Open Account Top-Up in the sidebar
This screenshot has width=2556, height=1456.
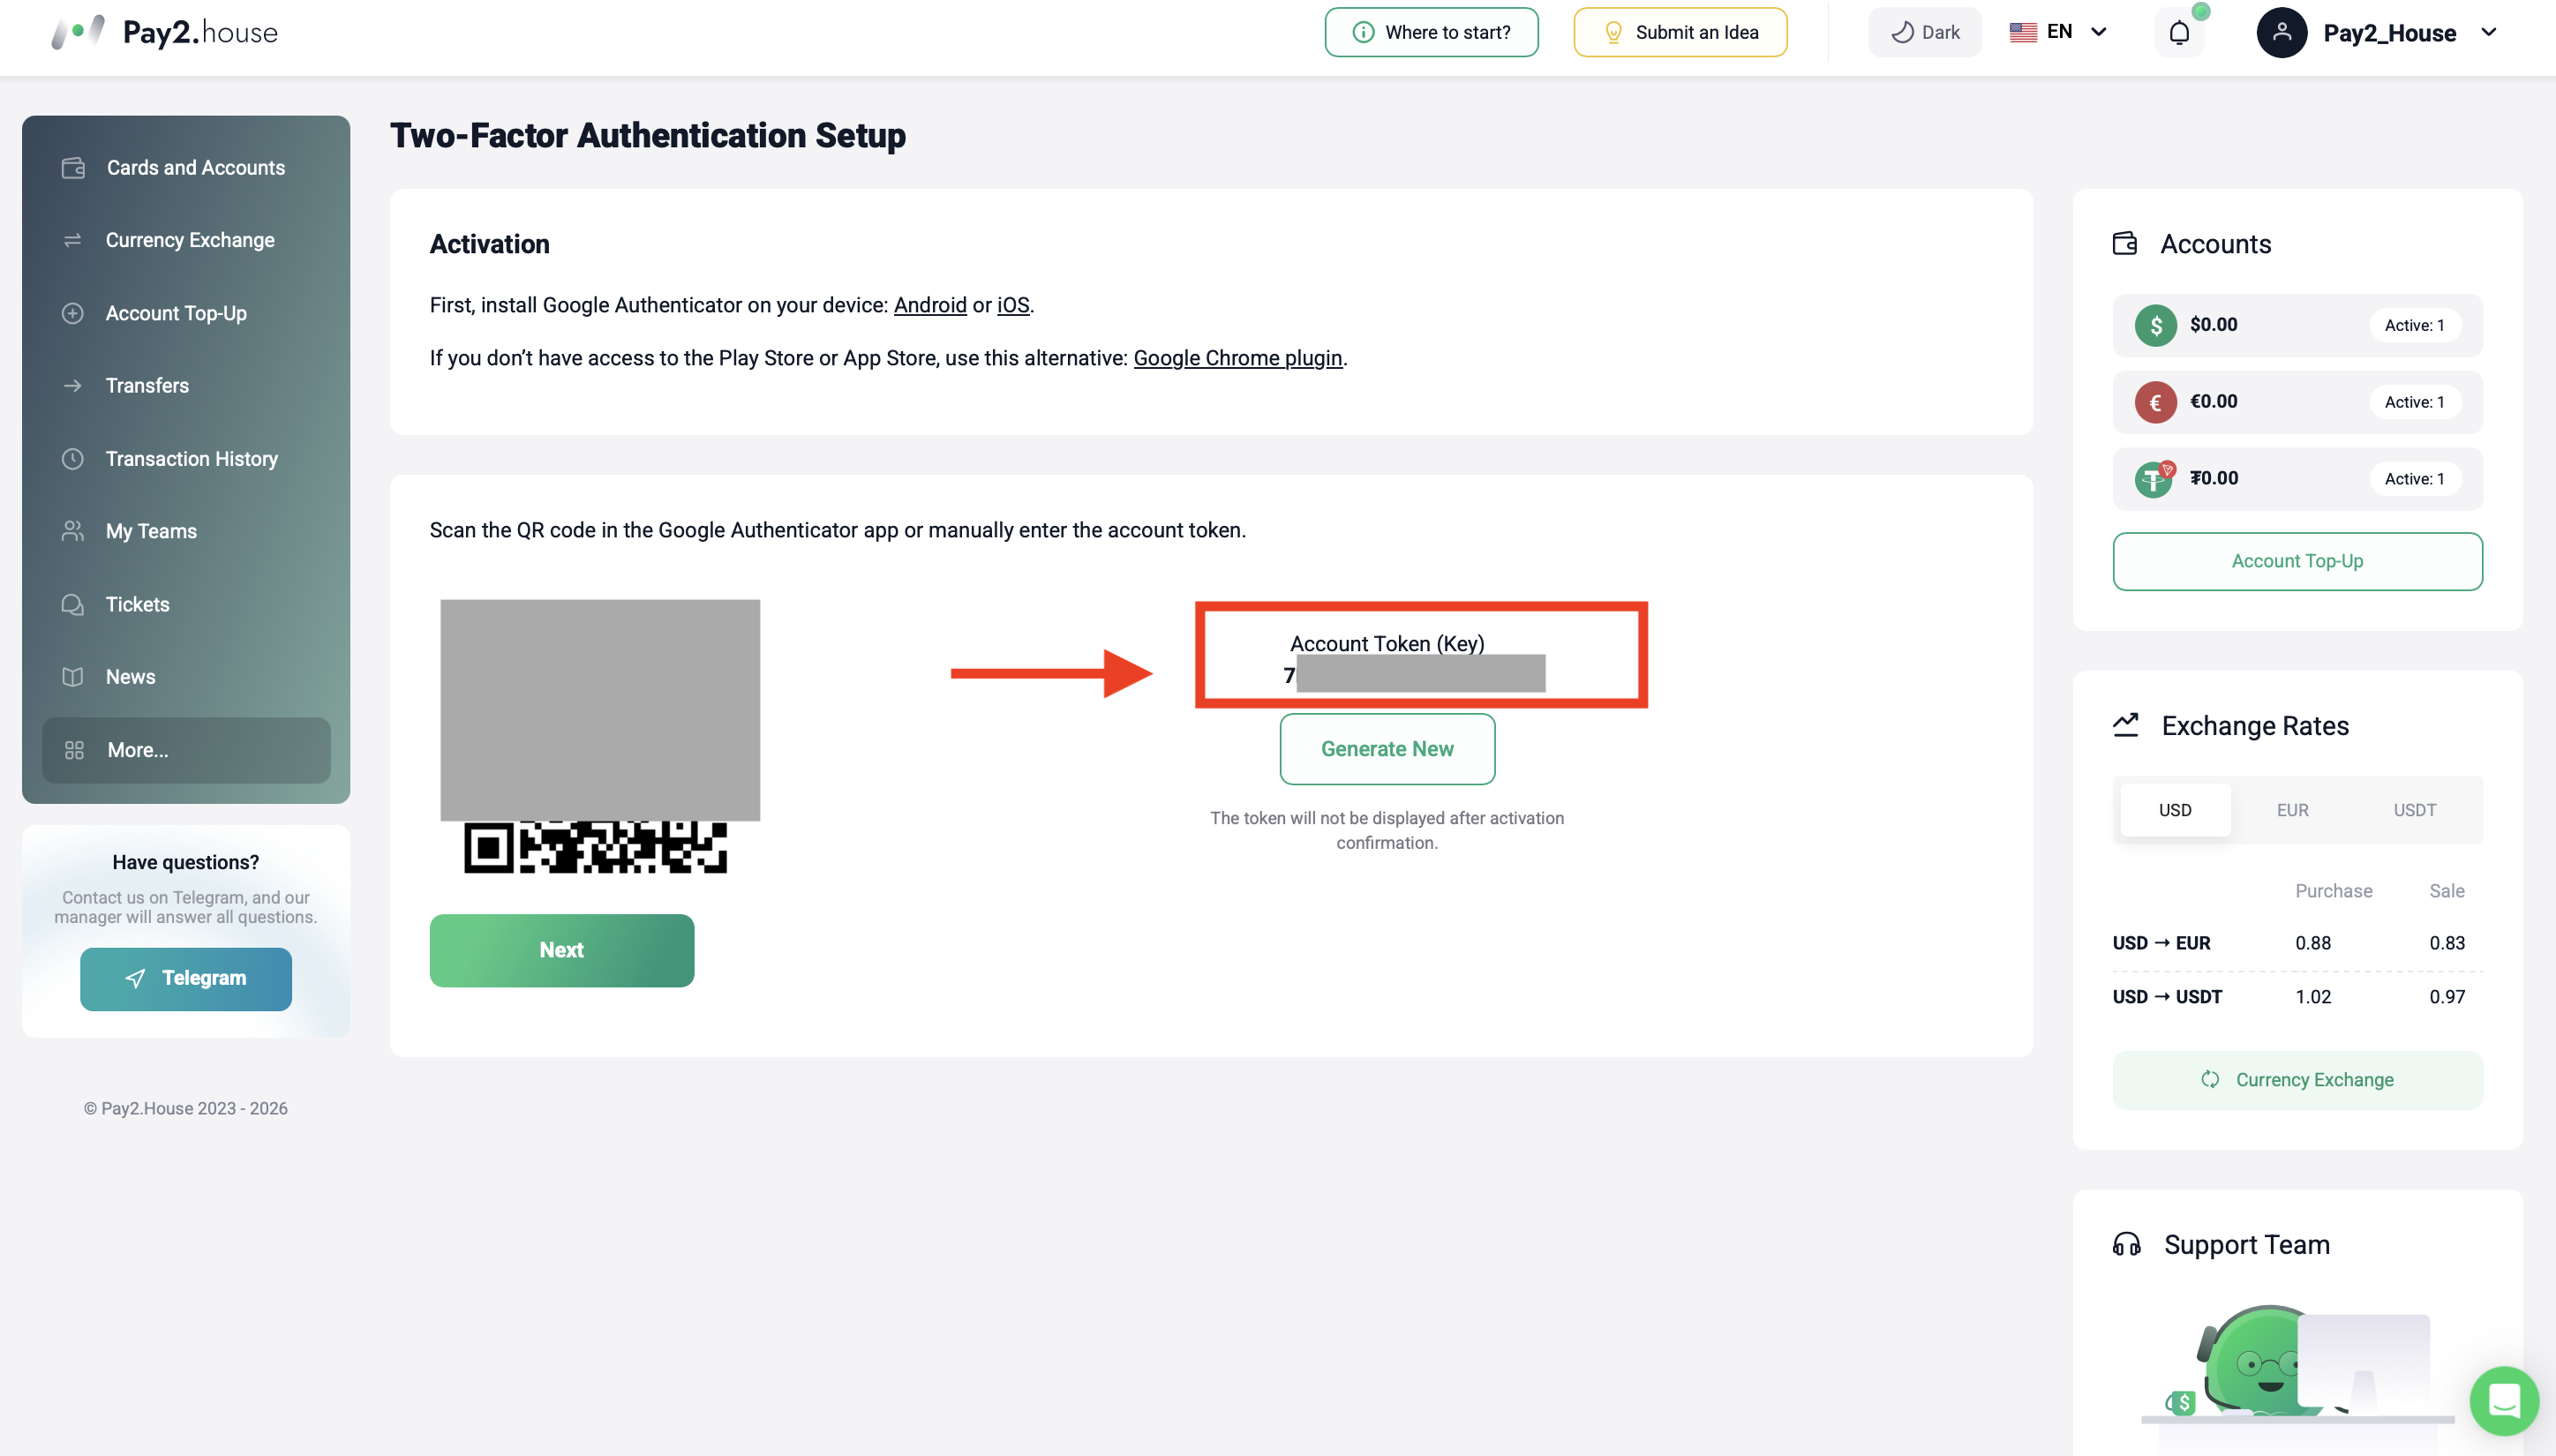coord(186,313)
